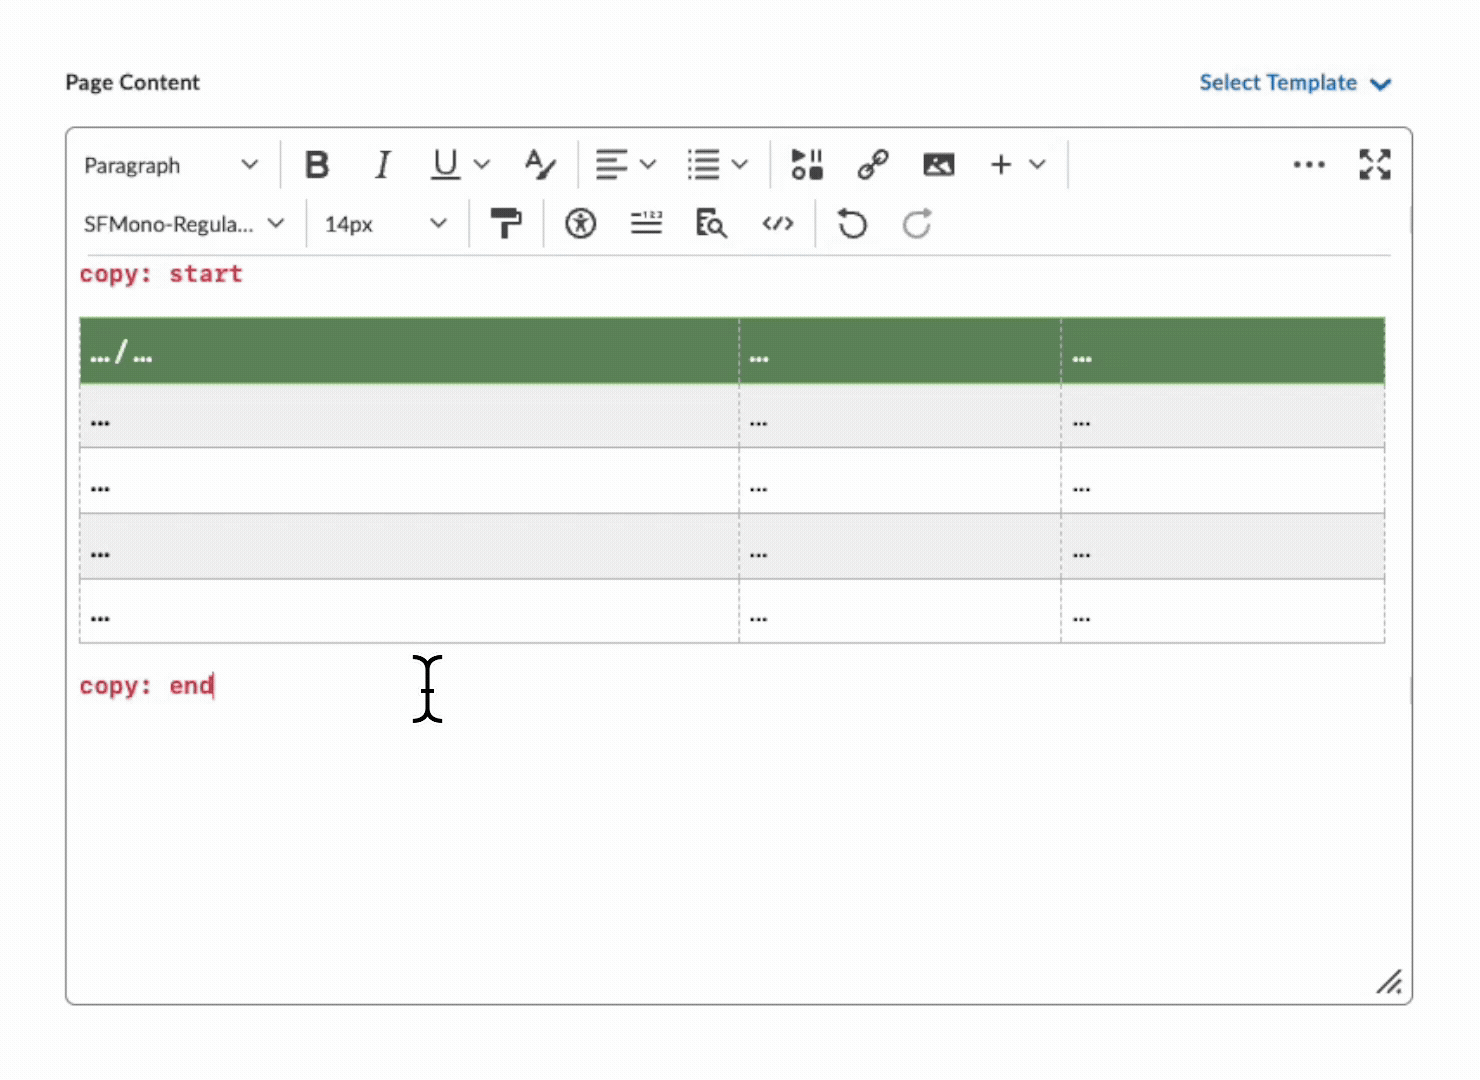
Task: Insert a quicklink
Action: point(873,165)
